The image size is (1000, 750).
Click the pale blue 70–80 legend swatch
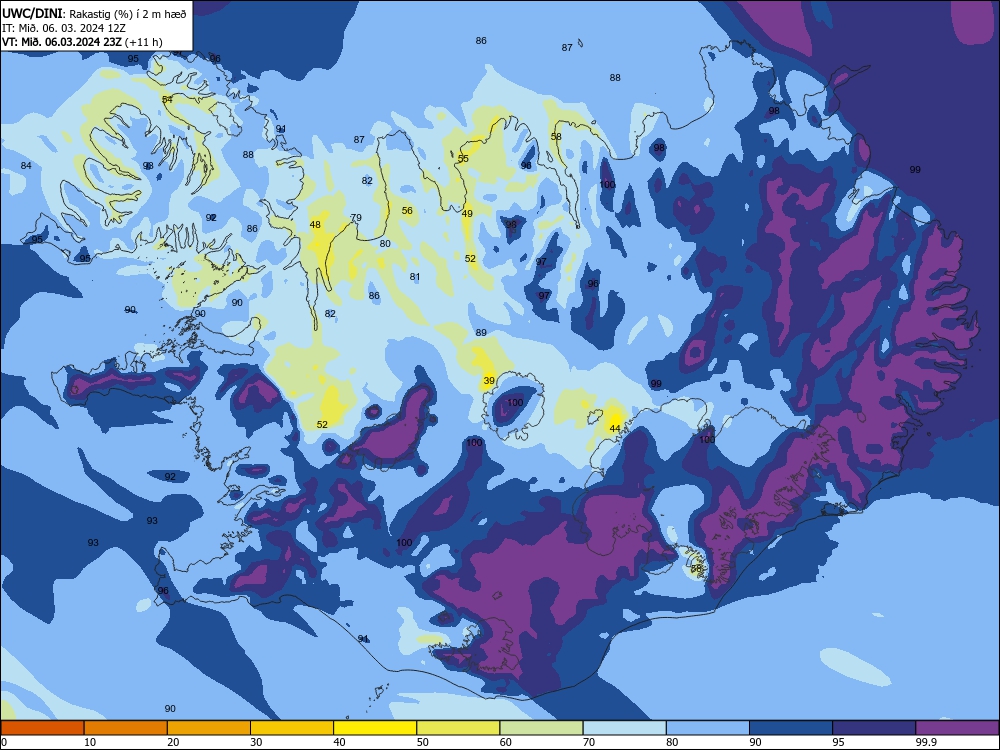[624, 728]
